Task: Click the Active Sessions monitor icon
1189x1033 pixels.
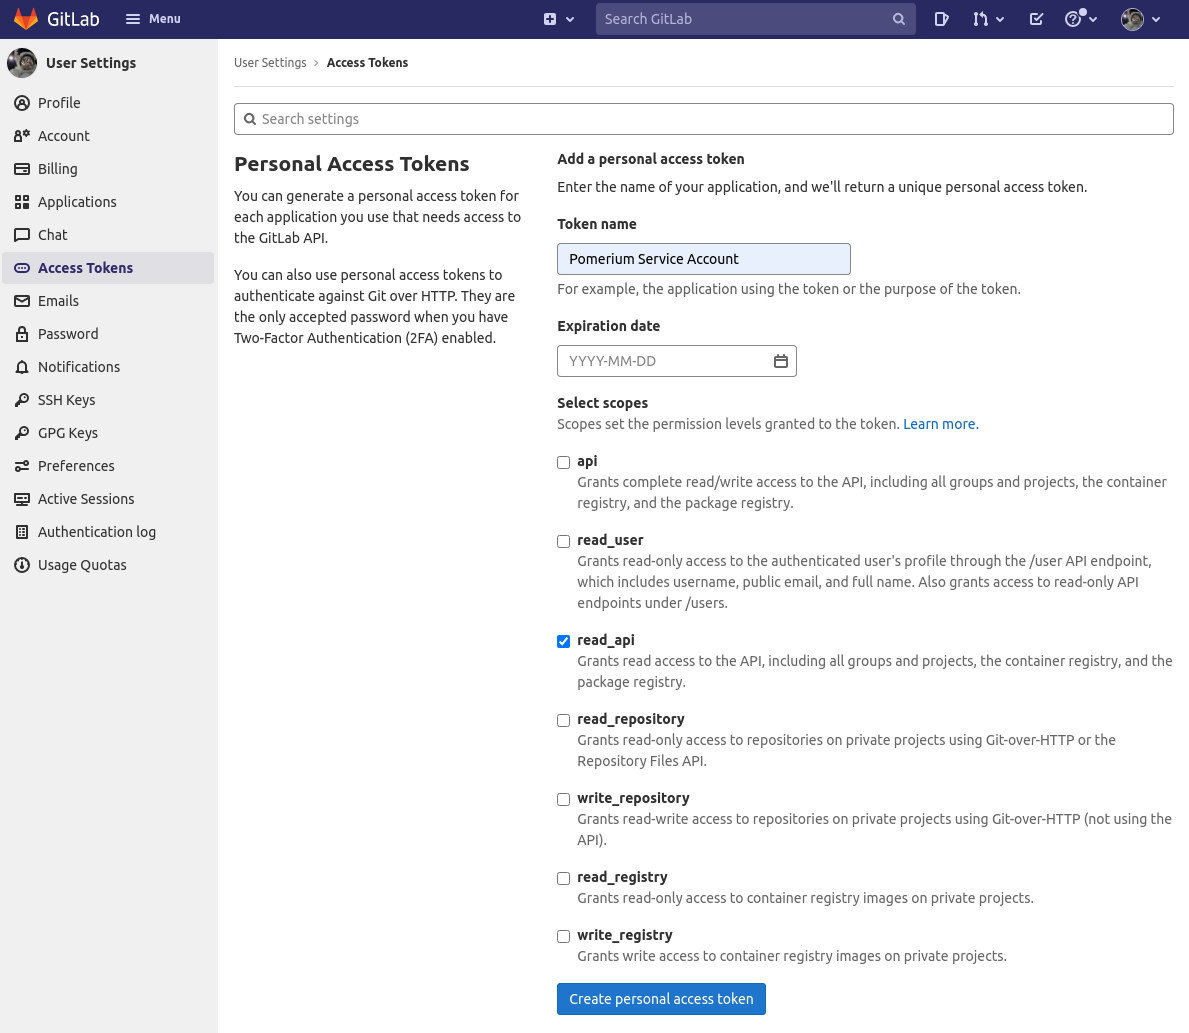Action: [x=22, y=499]
